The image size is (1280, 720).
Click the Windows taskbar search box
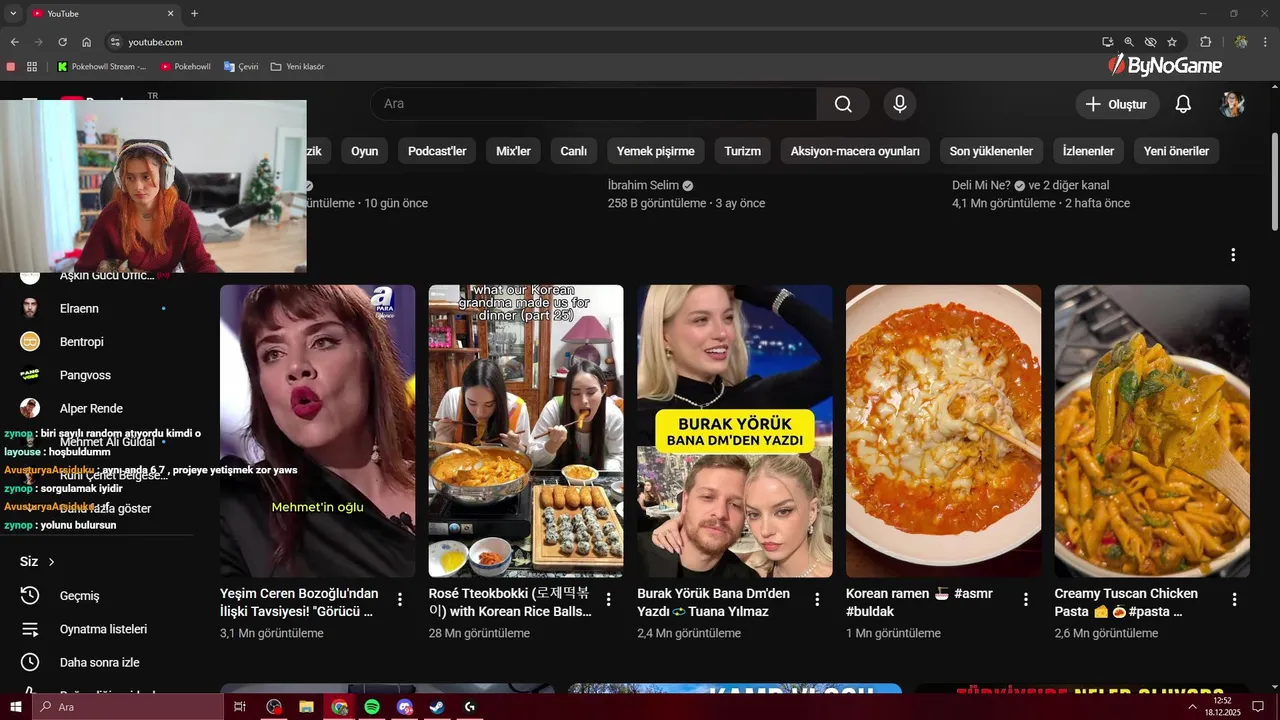[x=127, y=707]
